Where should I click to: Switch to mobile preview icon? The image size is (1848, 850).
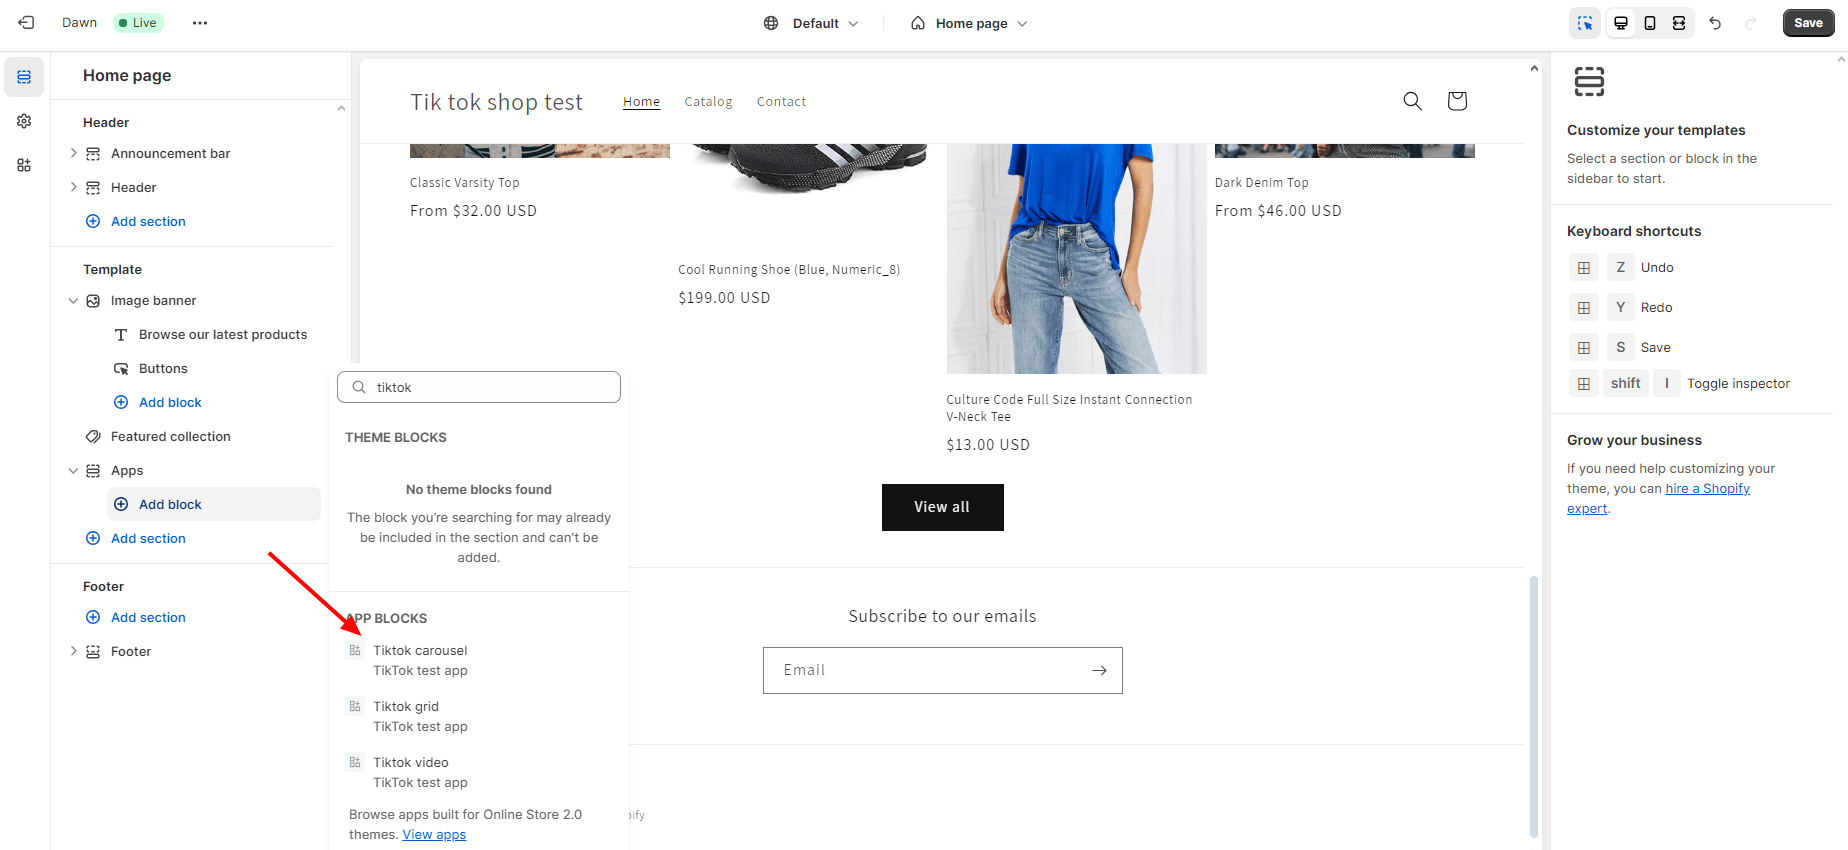[1650, 23]
